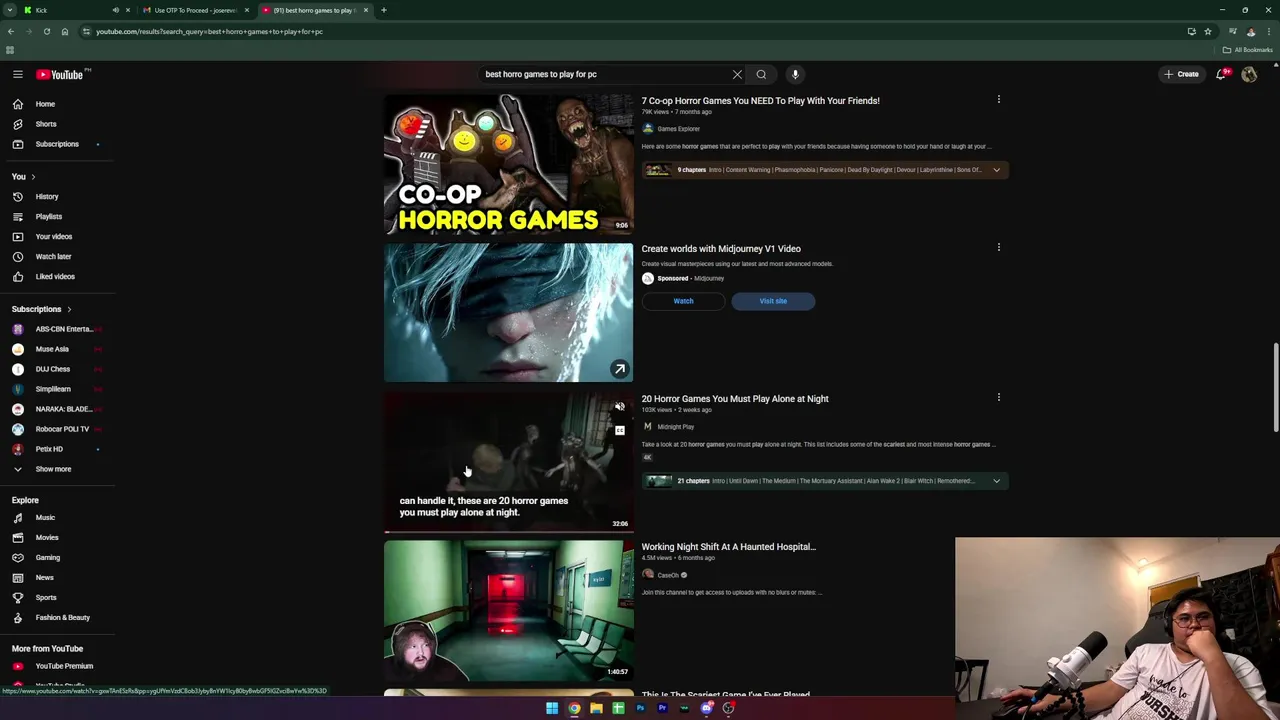The image size is (1280, 720).
Task: Open the haunted hospital video thumbnail
Action: (x=508, y=611)
